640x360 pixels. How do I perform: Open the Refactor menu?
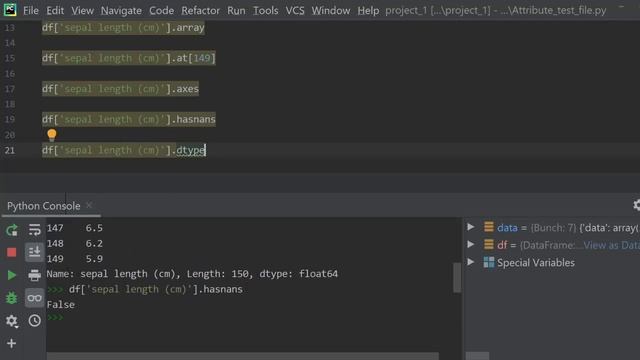pyautogui.click(x=200, y=10)
